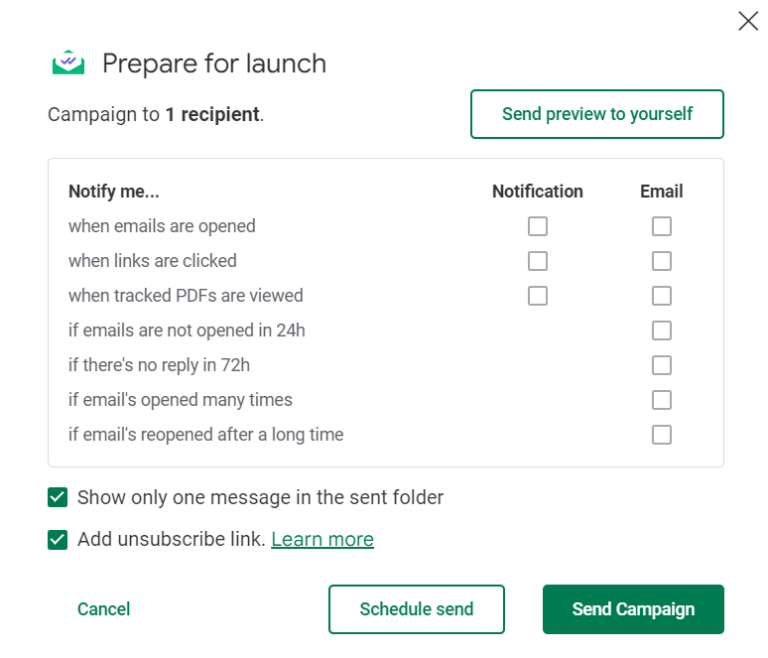Click the Schedule send button

(x=416, y=609)
